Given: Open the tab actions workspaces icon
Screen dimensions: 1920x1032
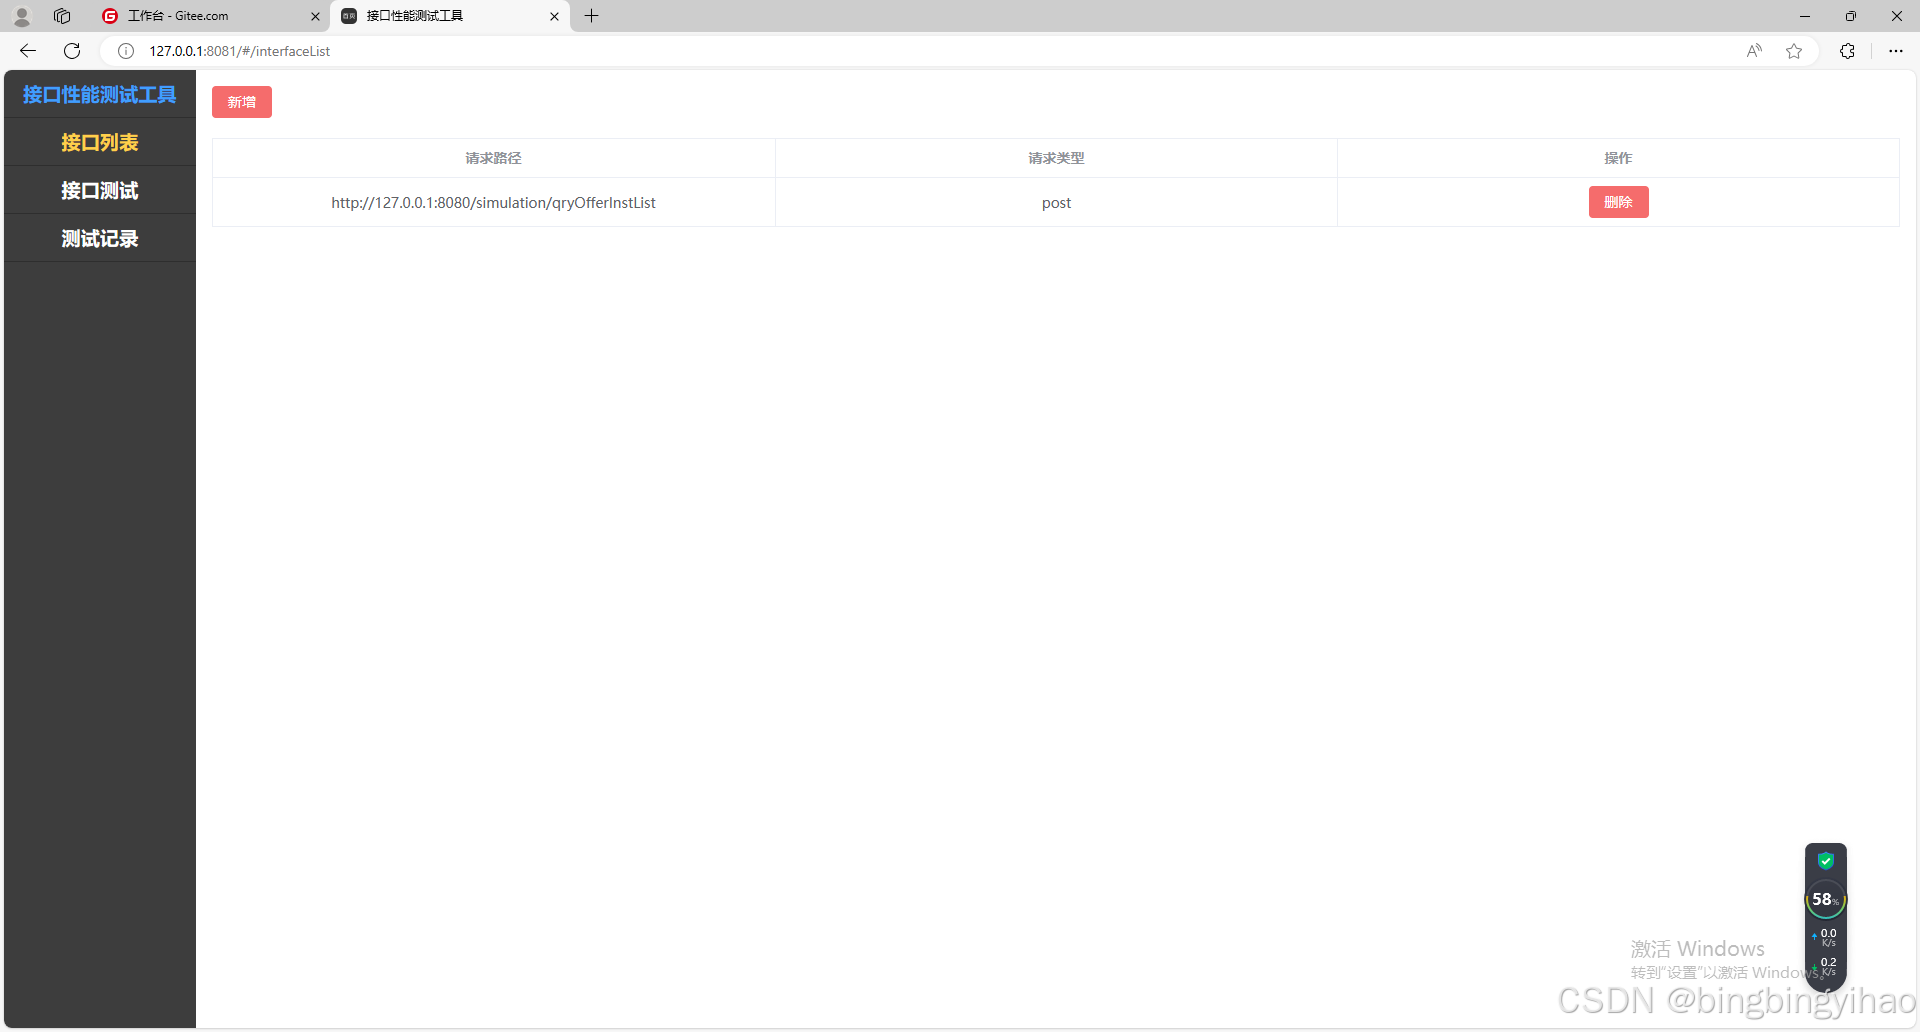Looking at the screenshot, I should 62,16.
